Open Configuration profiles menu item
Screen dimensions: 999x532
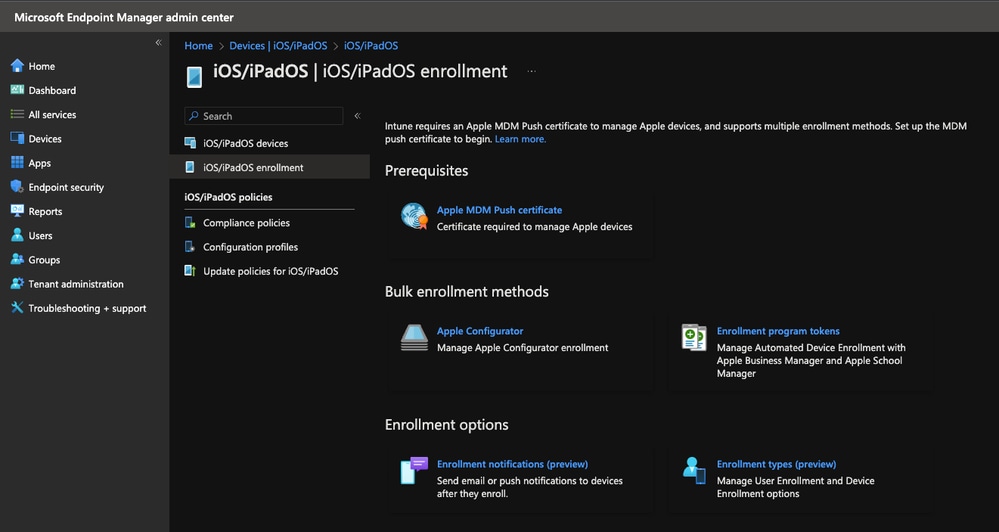pyautogui.click(x=250, y=247)
